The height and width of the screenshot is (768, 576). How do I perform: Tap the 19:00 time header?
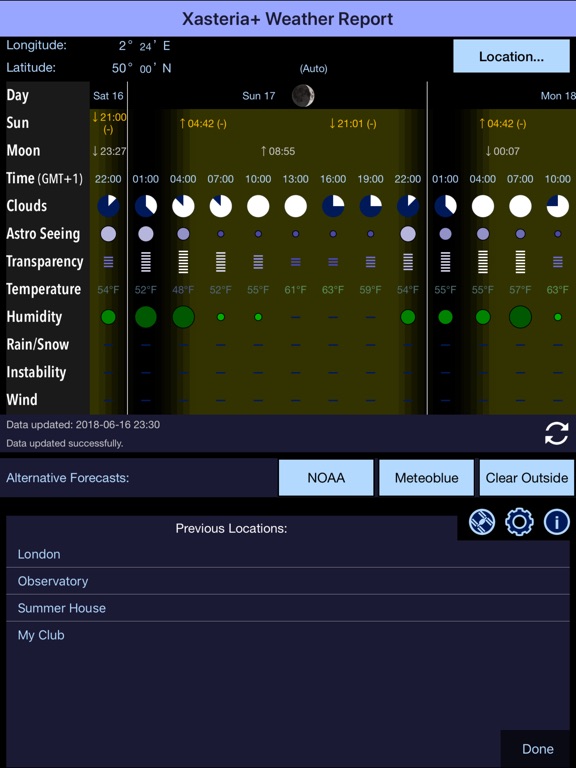(371, 179)
